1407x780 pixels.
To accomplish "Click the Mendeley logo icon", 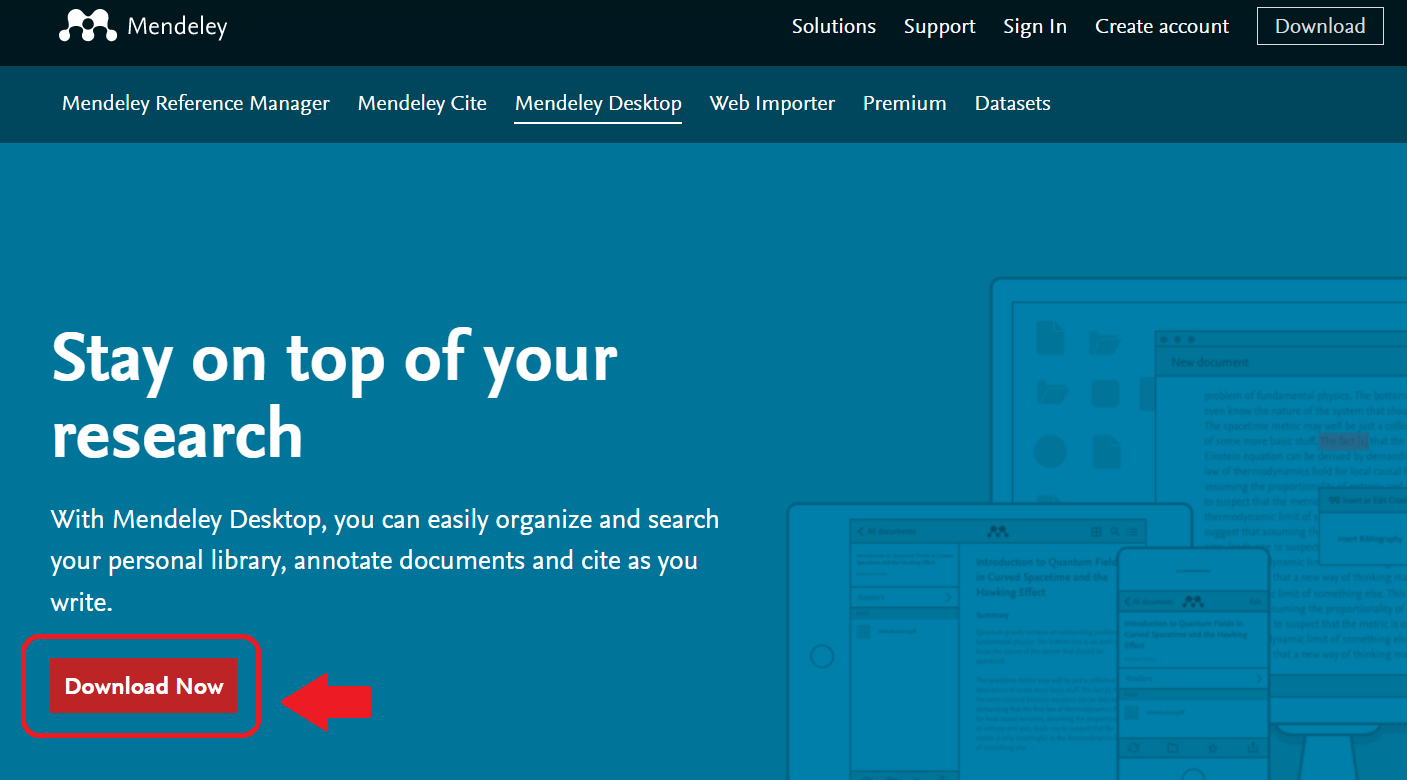I will pyautogui.click(x=88, y=26).
